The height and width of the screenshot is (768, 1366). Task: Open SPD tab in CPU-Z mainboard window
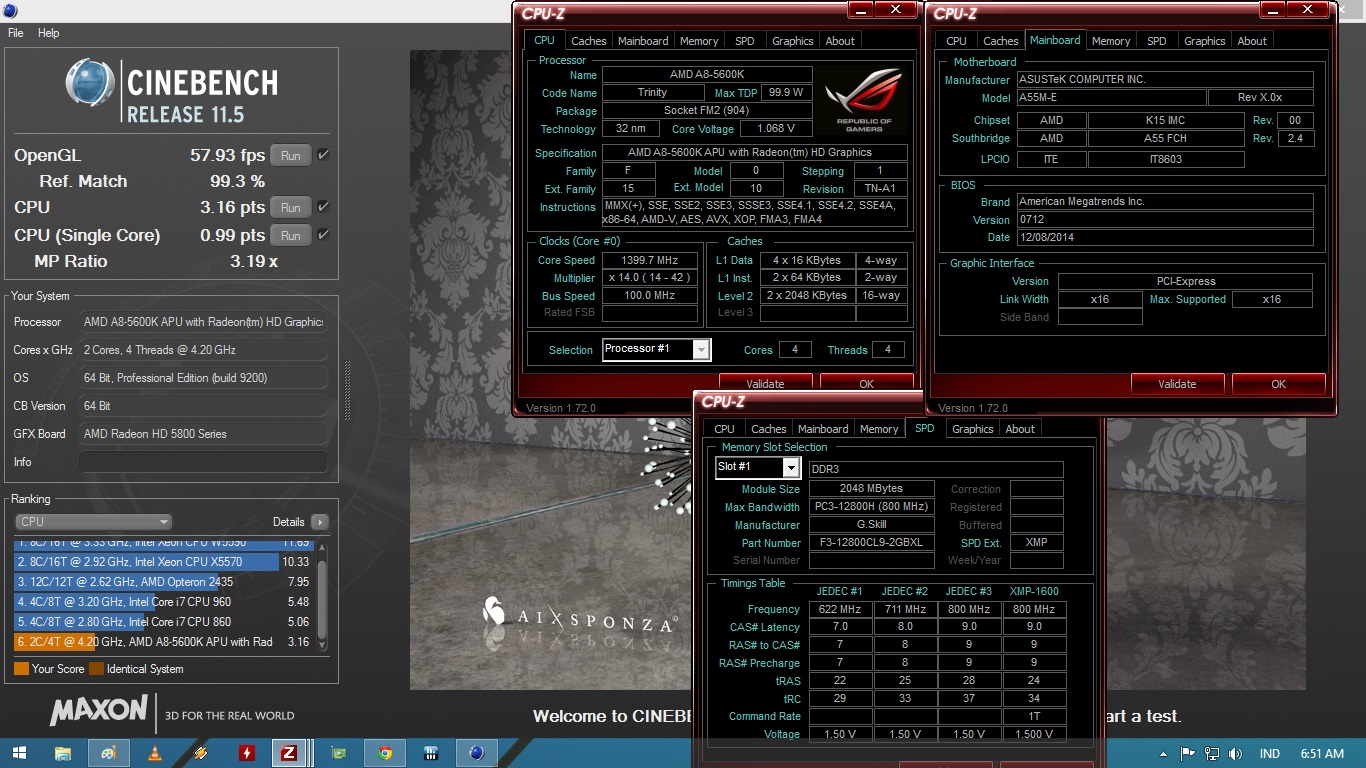point(1156,41)
